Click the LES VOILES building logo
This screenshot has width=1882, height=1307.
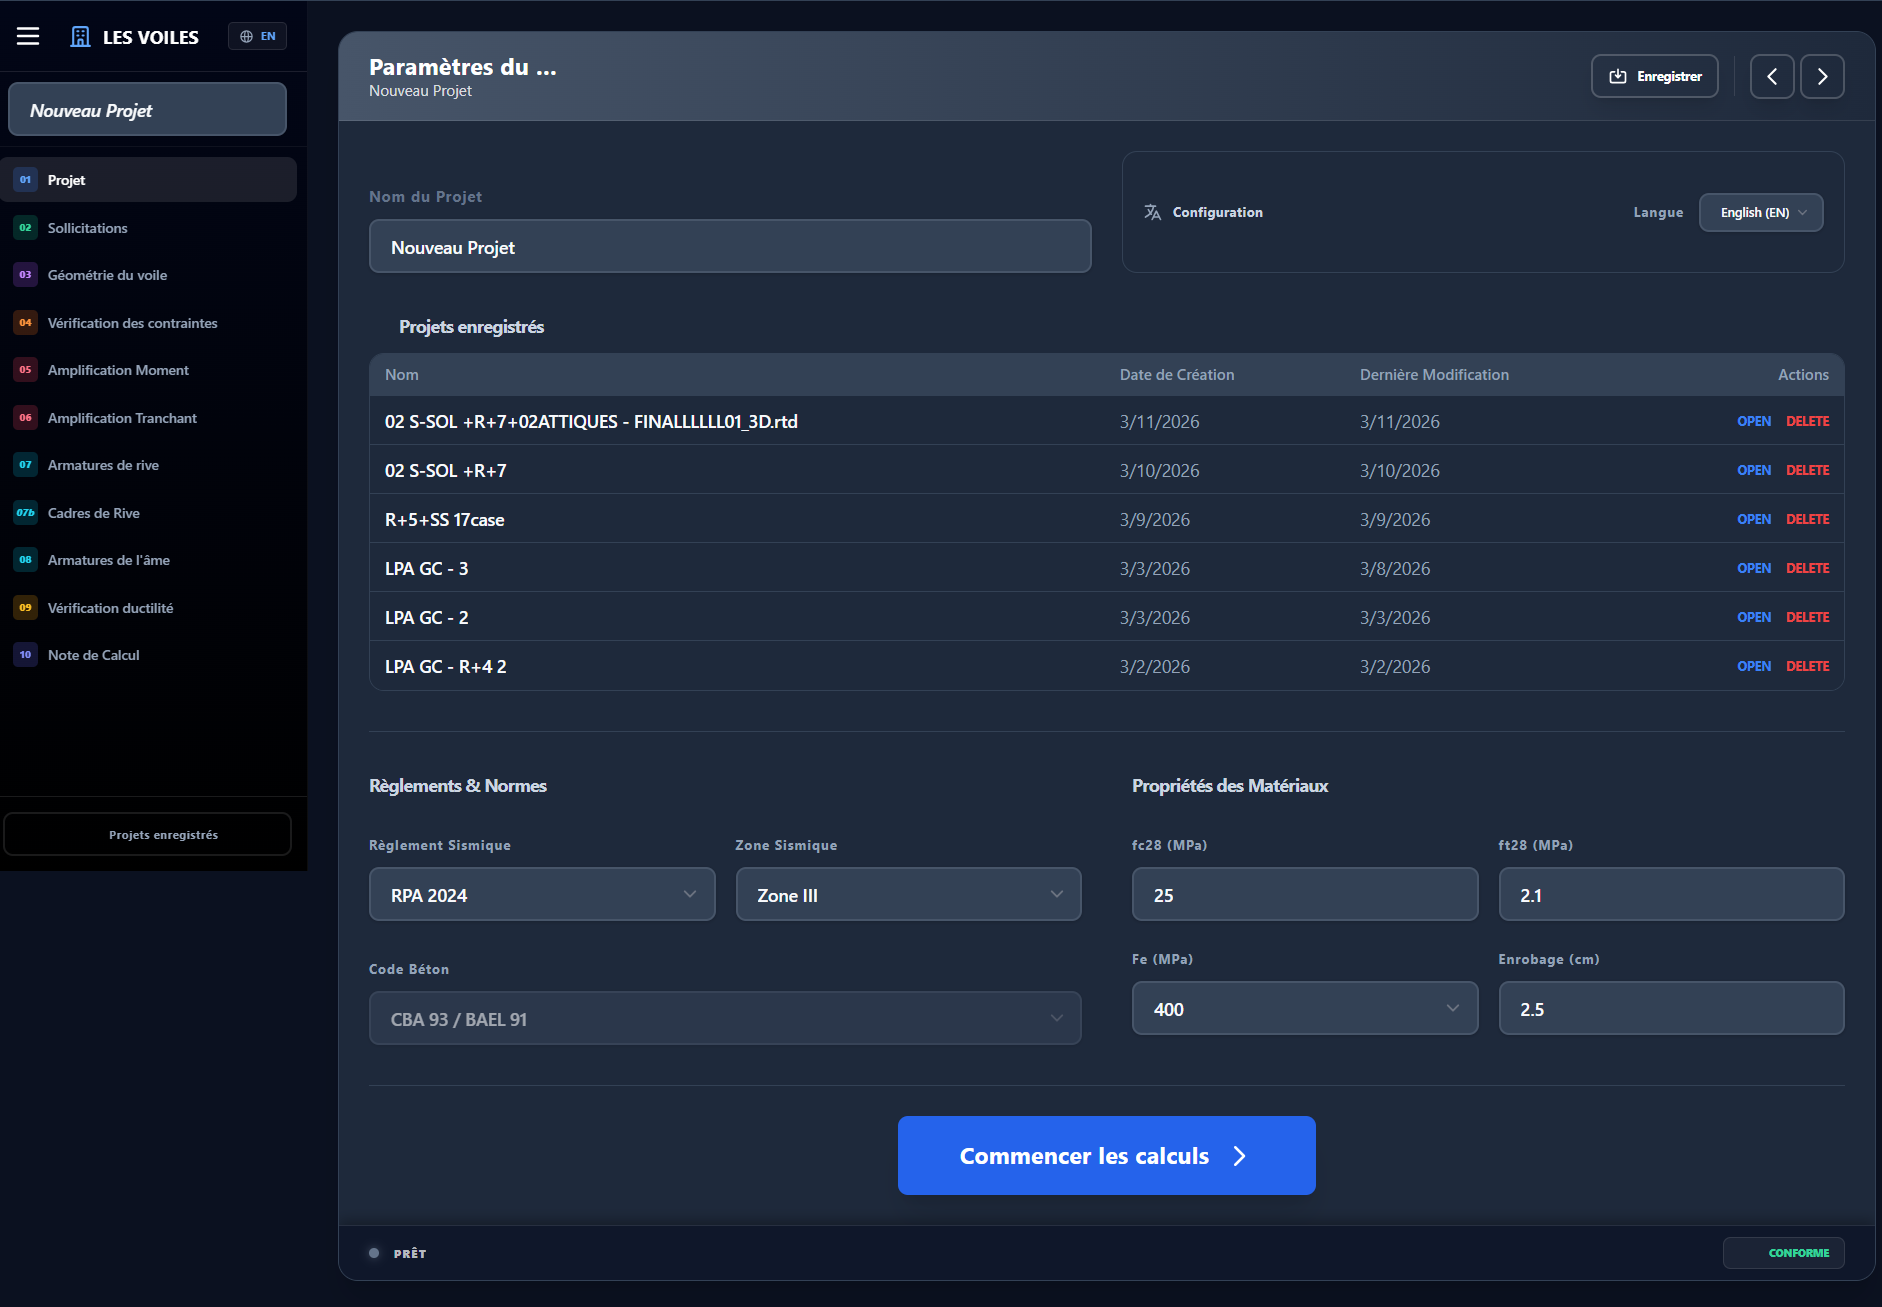click(x=80, y=35)
